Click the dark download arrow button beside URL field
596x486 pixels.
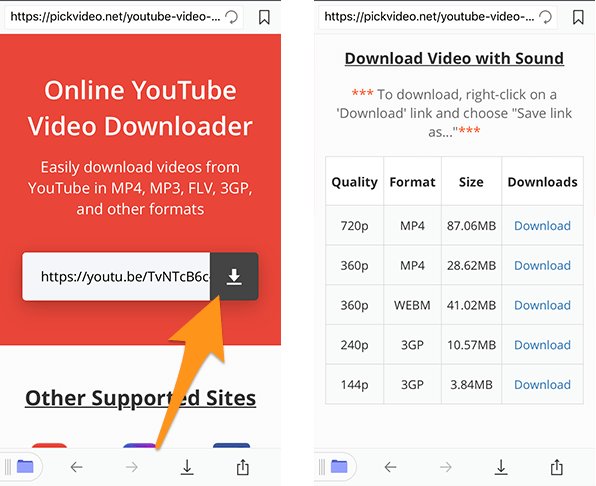click(234, 277)
